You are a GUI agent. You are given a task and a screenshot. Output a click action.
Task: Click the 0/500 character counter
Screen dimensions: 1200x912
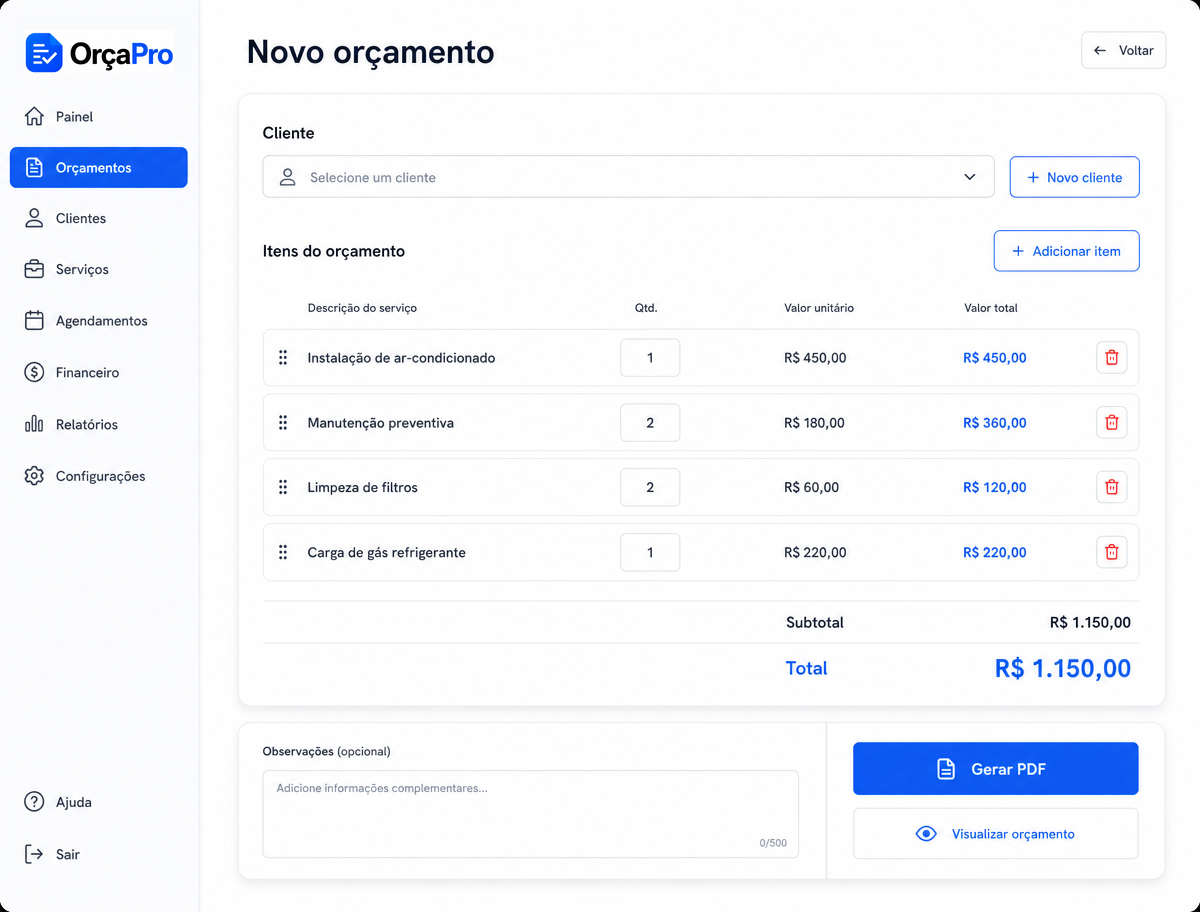773,843
